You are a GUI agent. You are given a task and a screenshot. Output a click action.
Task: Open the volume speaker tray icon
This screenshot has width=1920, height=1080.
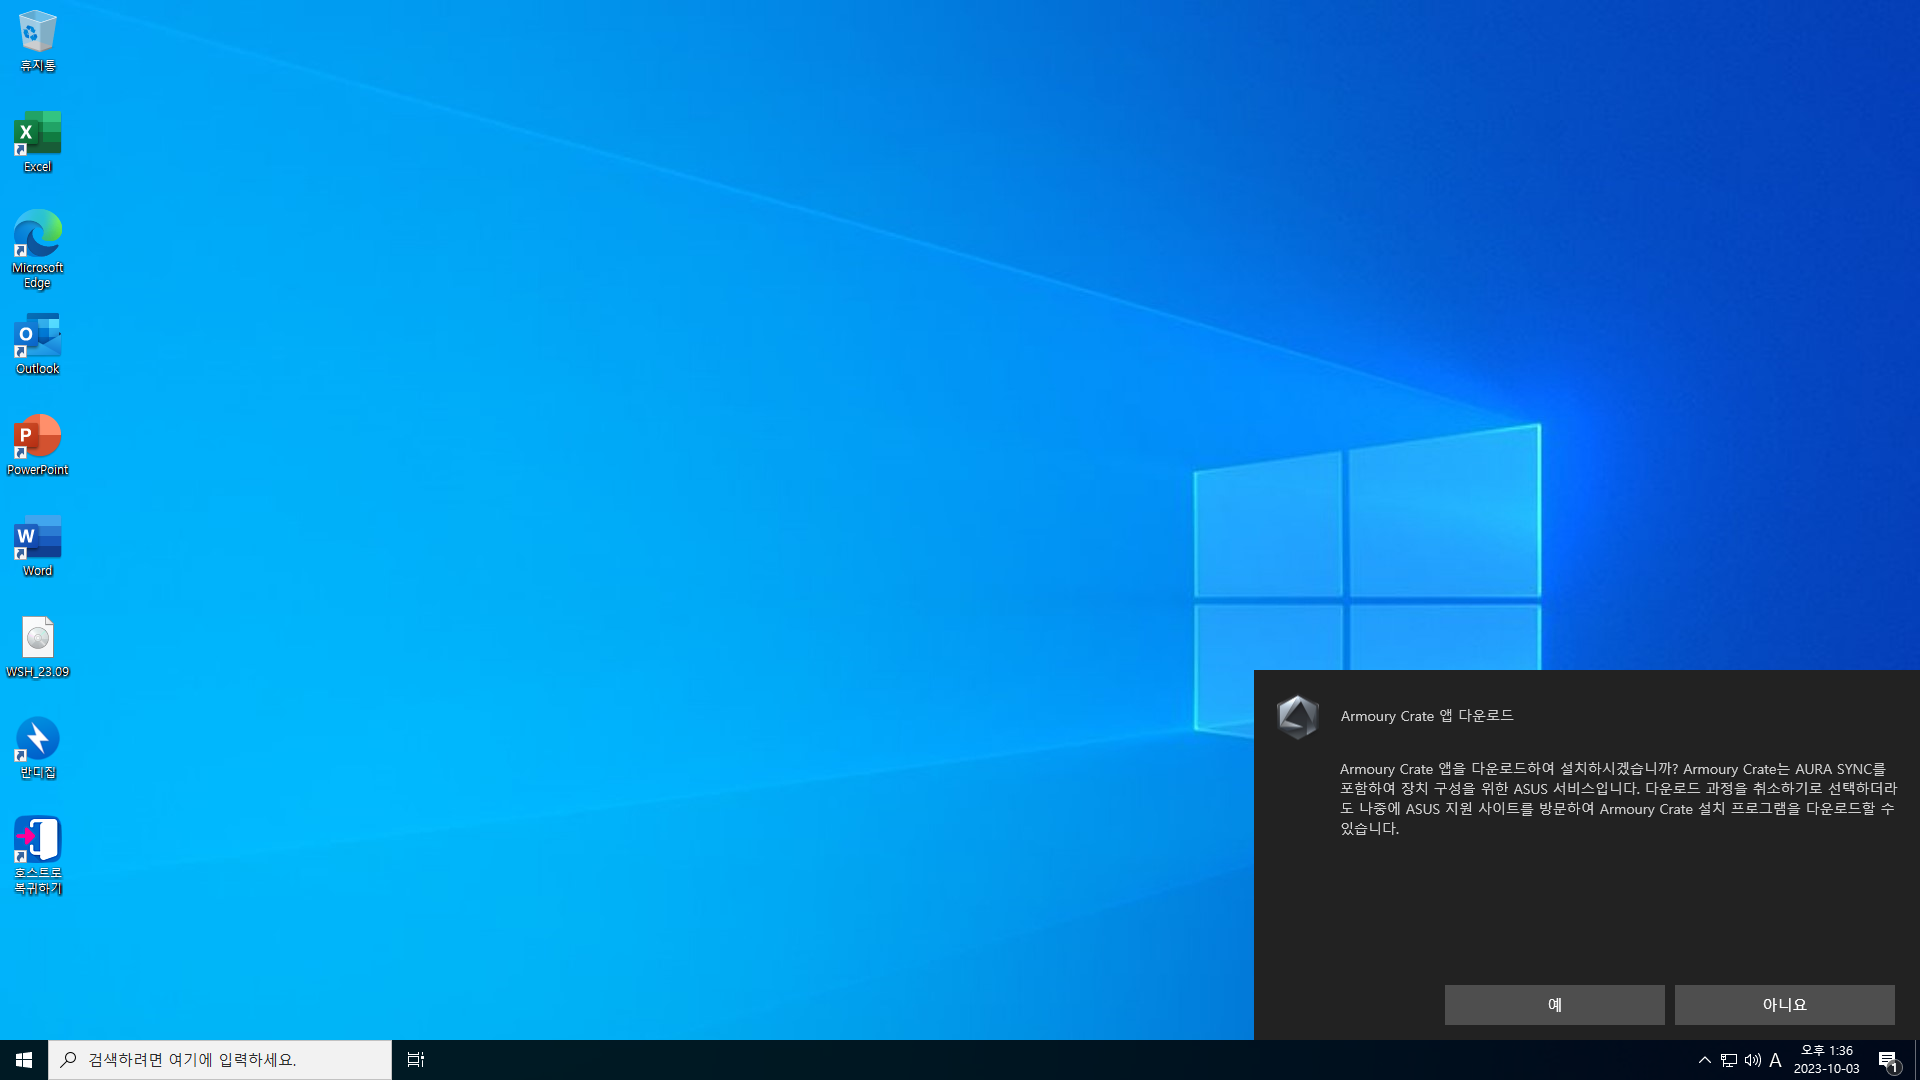1753,1060
